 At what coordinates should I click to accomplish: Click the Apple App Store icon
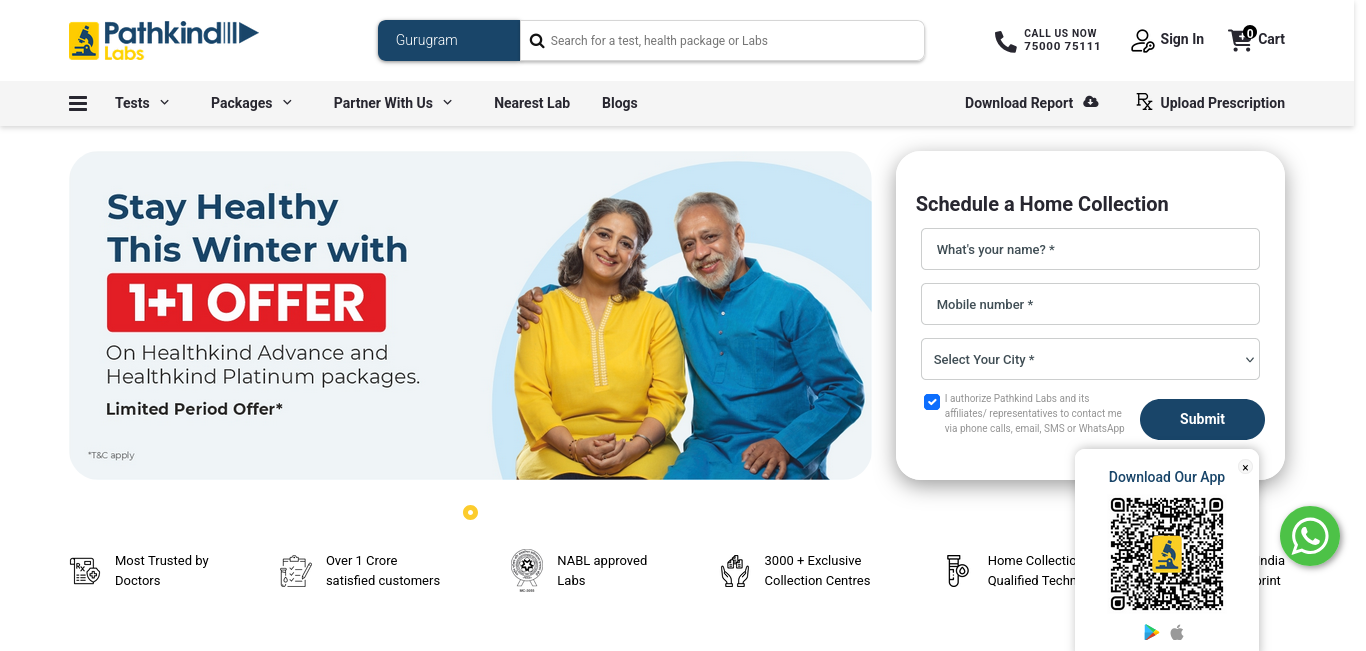1177,632
